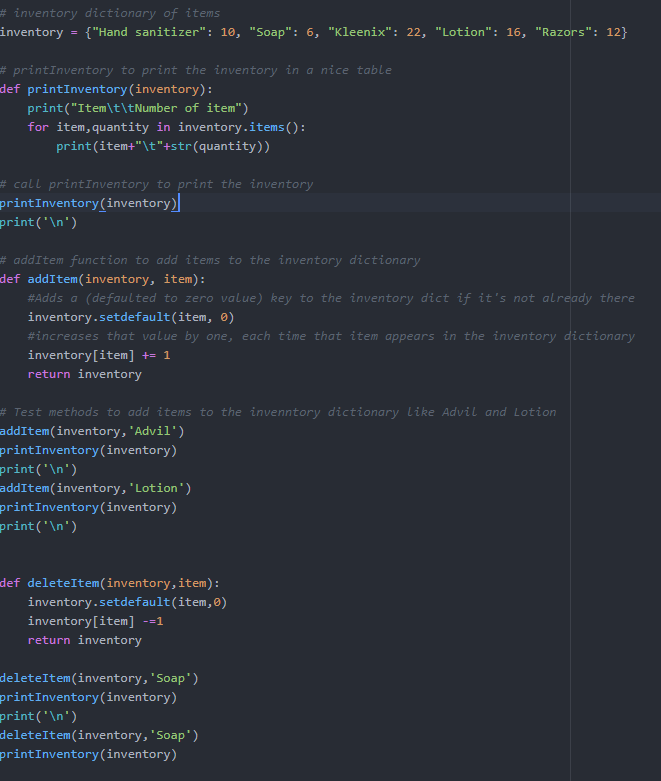
Task: Click the 'for item,quantity in inventory.items():' line
Action: point(166,128)
